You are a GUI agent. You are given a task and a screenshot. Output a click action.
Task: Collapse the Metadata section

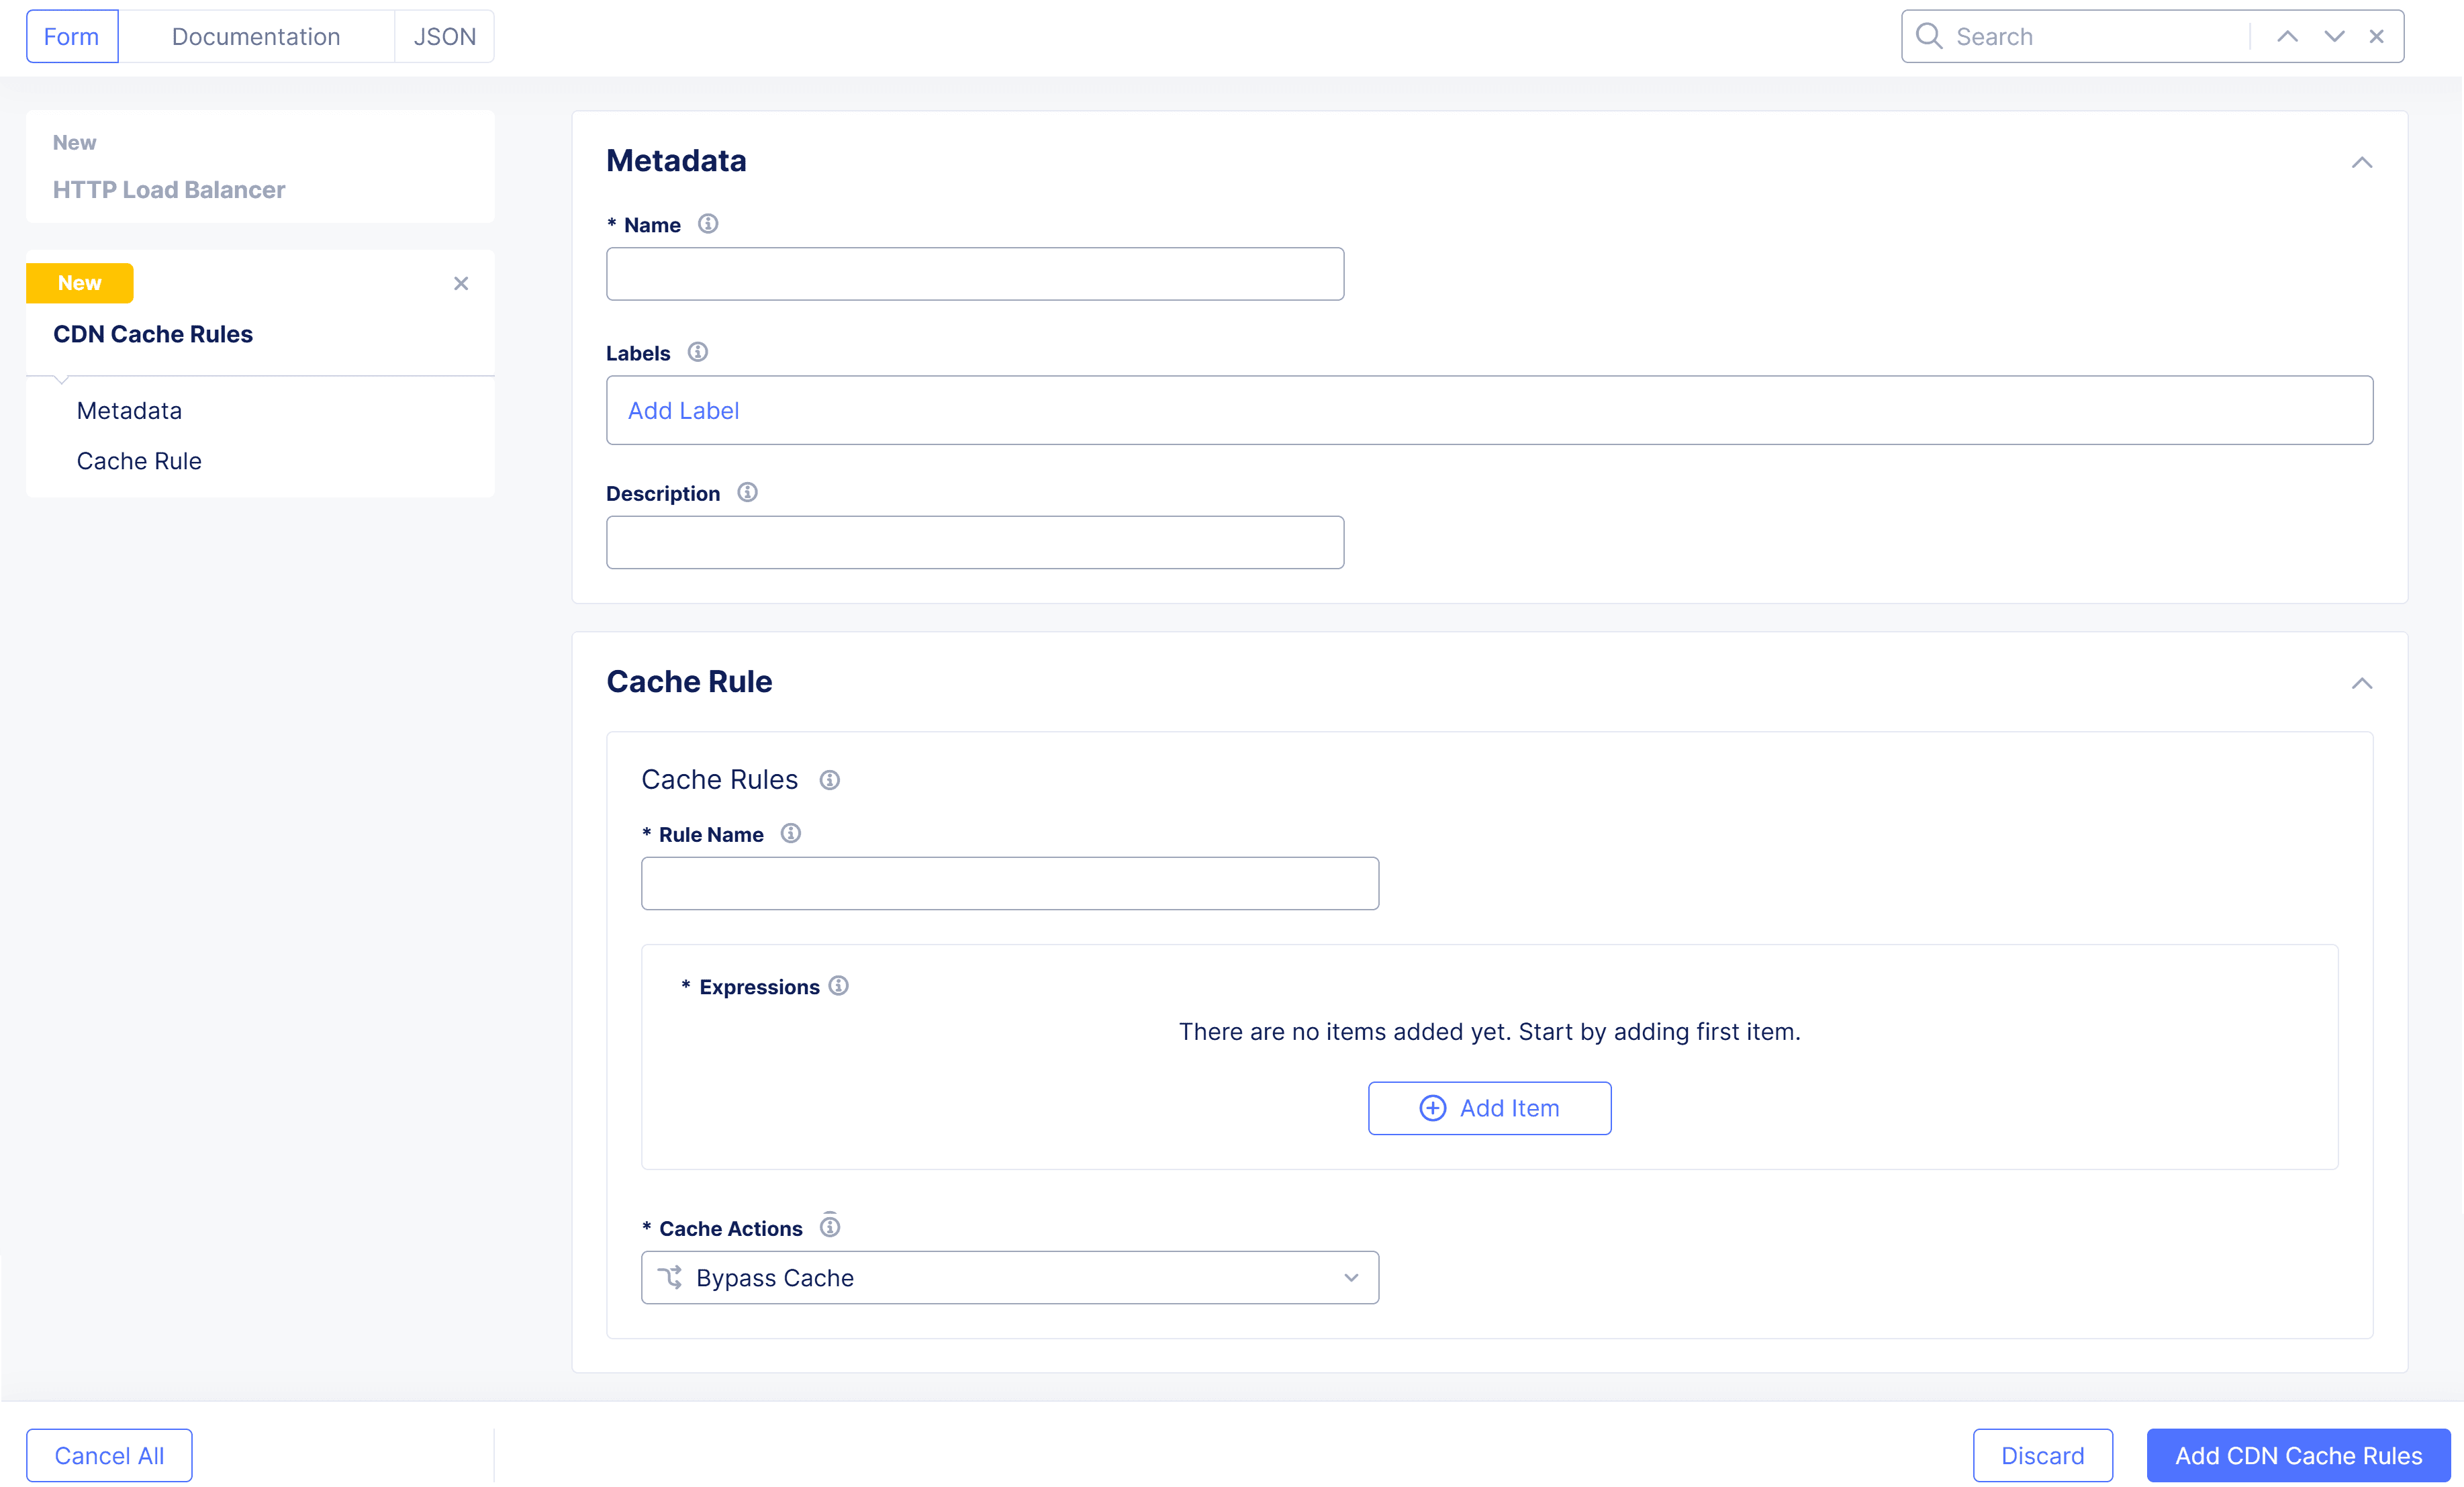pos(2363,162)
